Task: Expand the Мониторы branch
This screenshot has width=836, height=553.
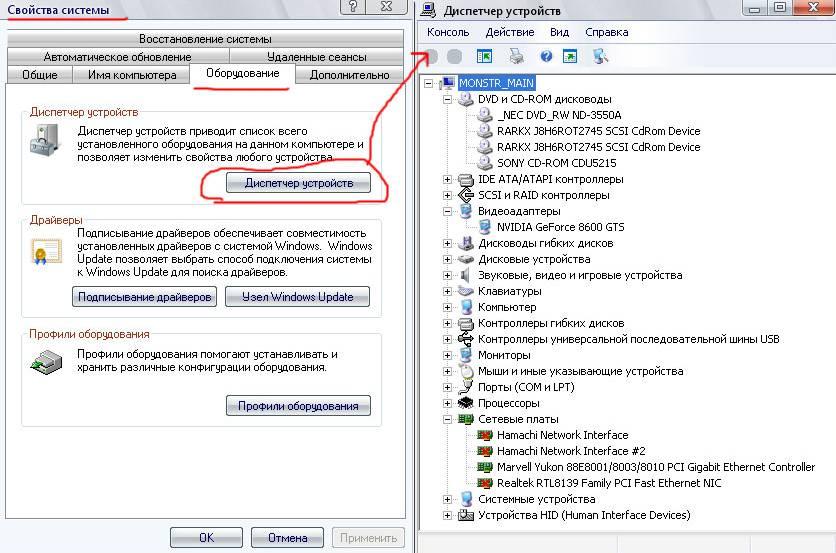Action: tap(447, 355)
